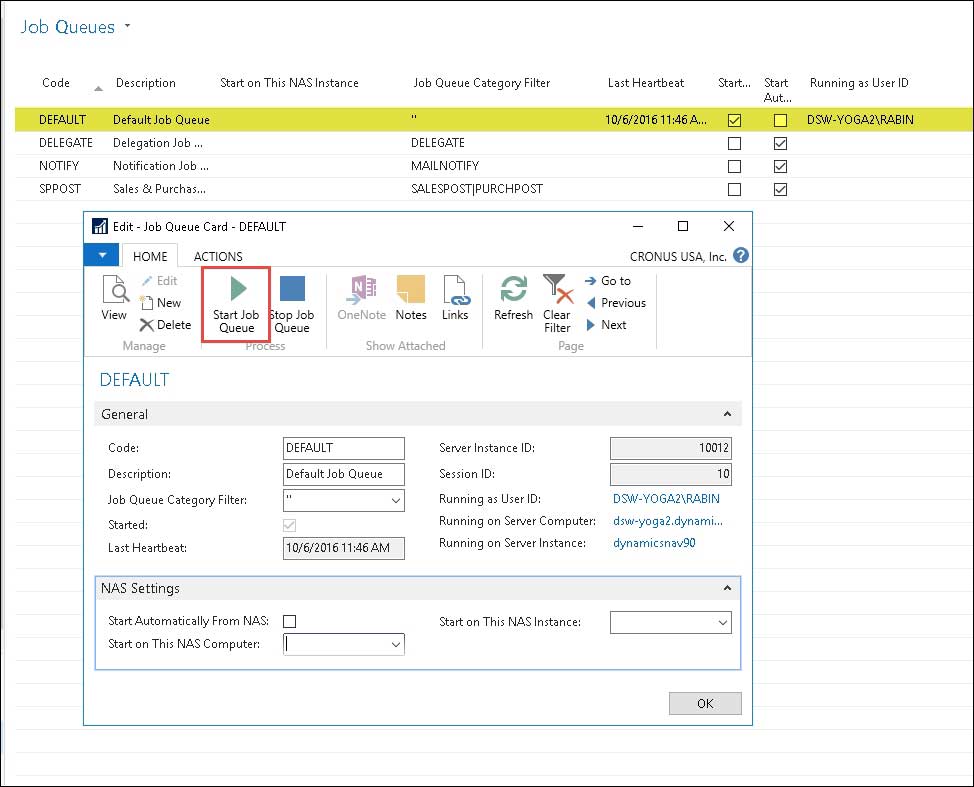The height and width of the screenshot is (787, 974).
Task: Click the View icon in Manage group
Action: point(114,290)
